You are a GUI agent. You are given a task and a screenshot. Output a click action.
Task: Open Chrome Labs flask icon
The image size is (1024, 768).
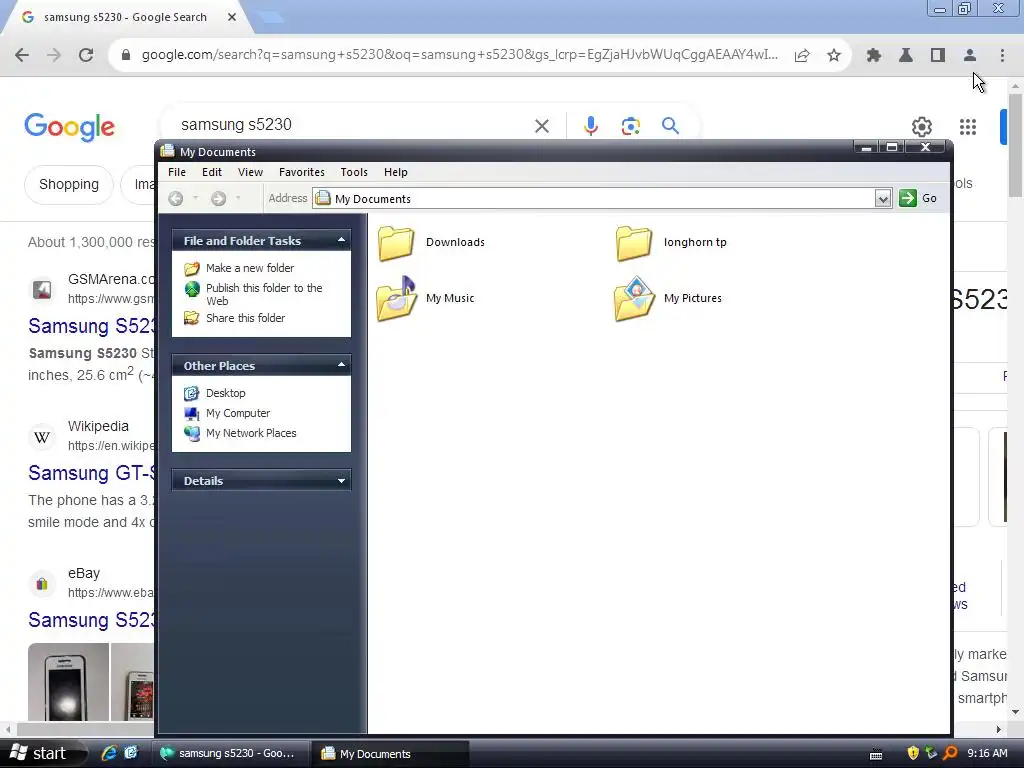pos(906,56)
